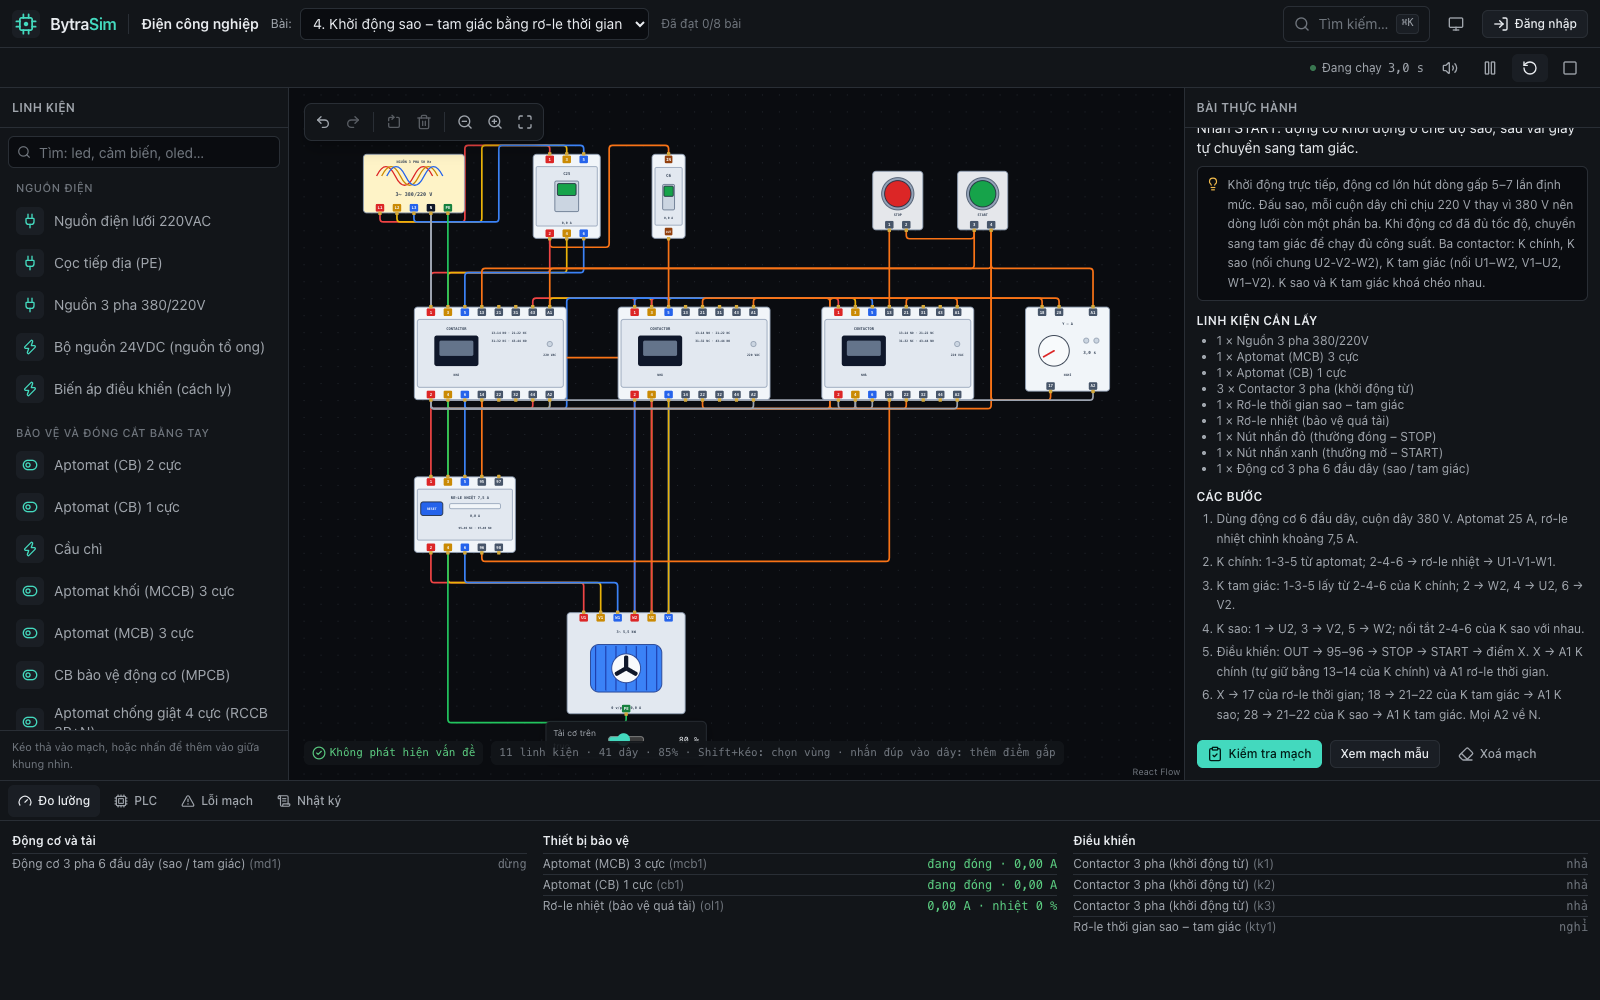Image resolution: width=1600 pixels, height=1000 pixels.
Task: Switch to the Đo lường tab
Action: point(54,801)
